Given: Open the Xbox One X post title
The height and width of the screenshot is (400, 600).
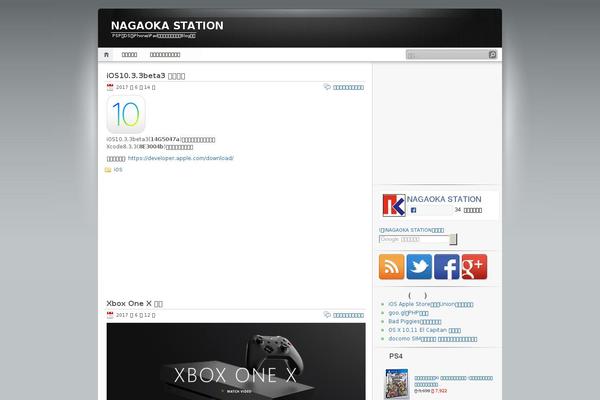Looking at the screenshot, I should coord(135,304).
